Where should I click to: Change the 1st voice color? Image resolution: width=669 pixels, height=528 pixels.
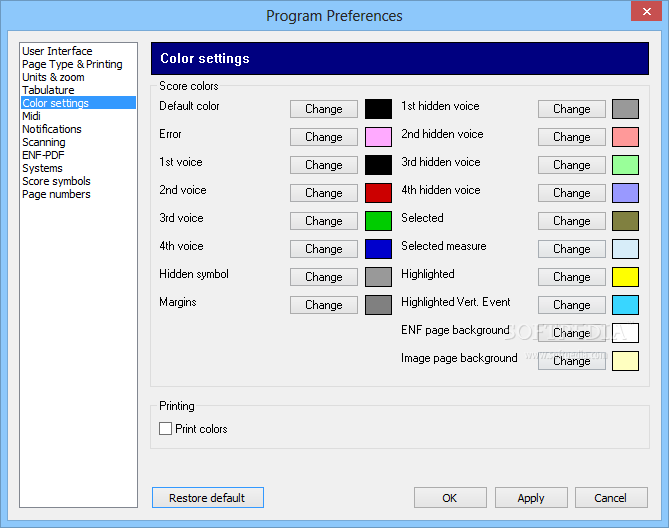324,165
